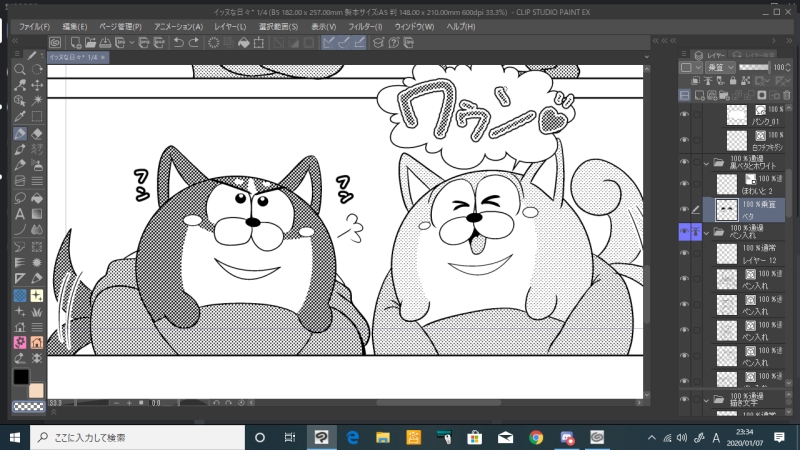This screenshot has width=800, height=450.
Task: Hide the パンク_01 layer eye
Action: click(x=684, y=115)
